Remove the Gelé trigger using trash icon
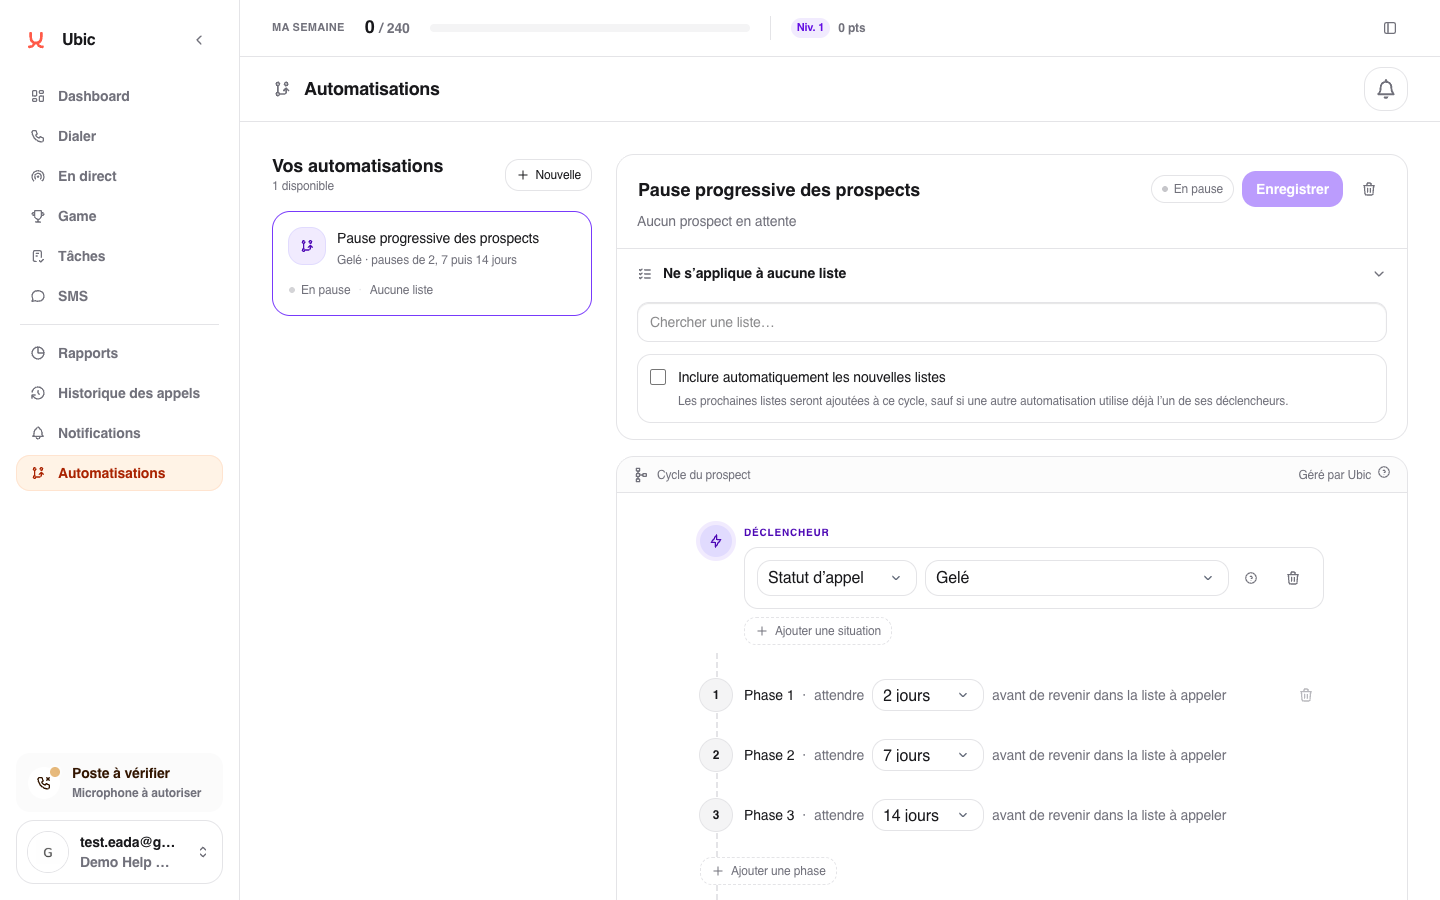The height and width of the screenshot is (900, 1440). coord(1293,578)
